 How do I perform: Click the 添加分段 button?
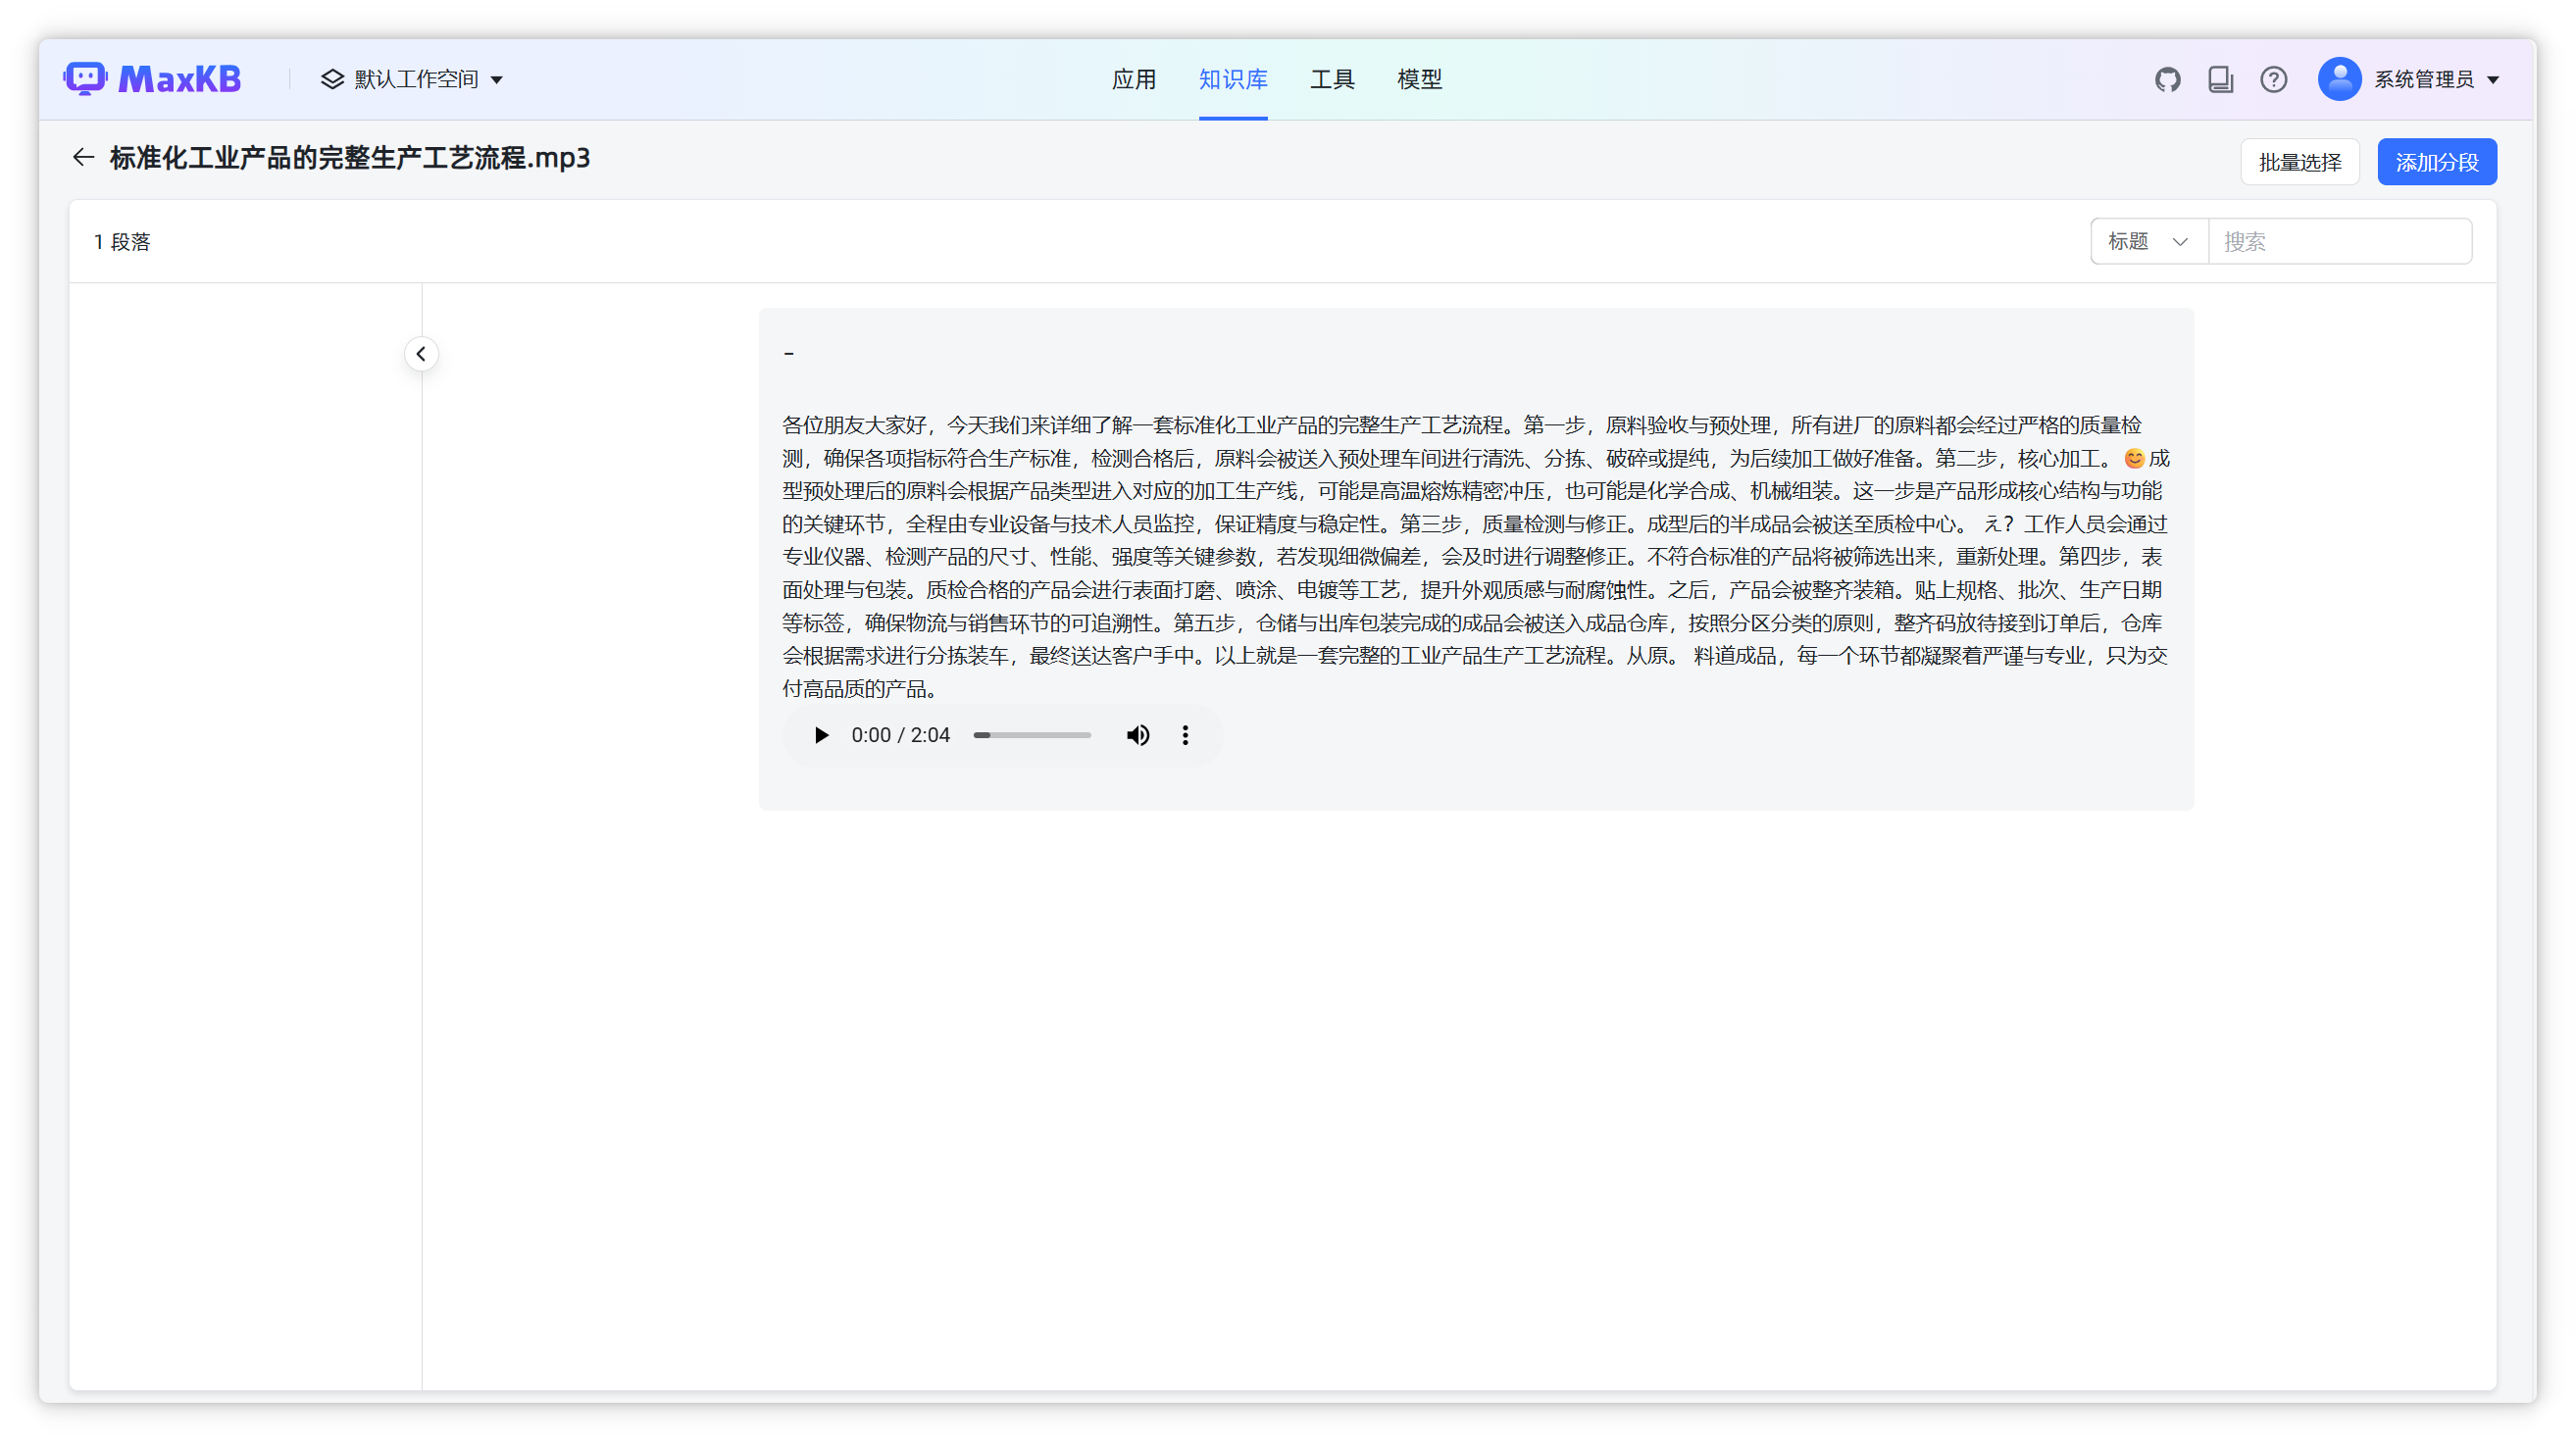pos(2436,162)
